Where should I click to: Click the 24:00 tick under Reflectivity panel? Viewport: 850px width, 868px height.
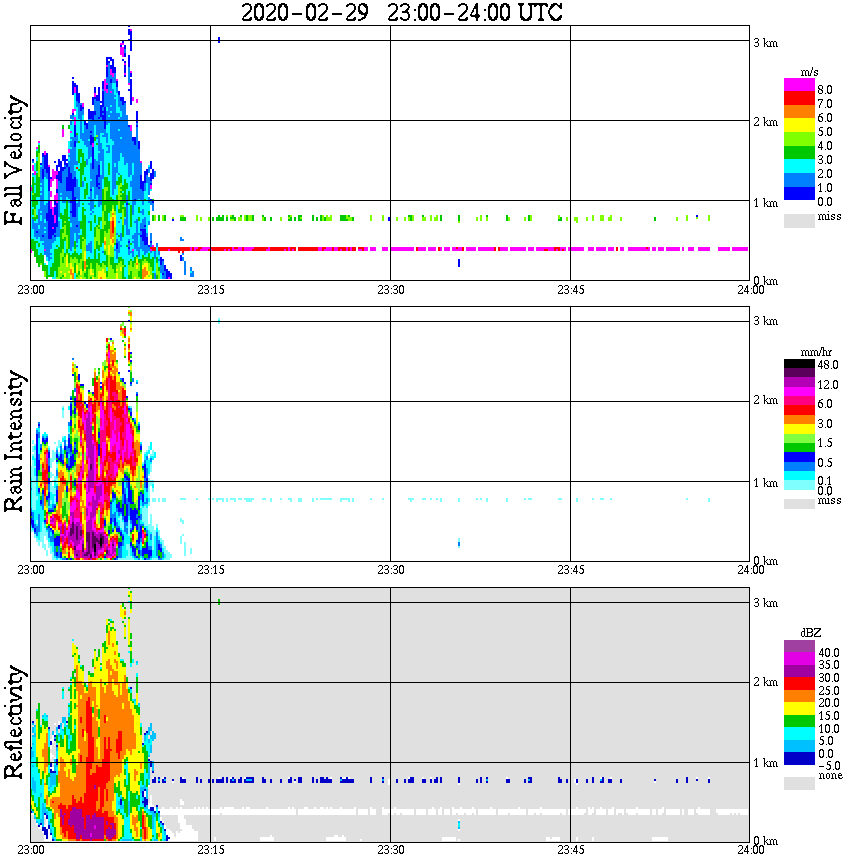pos(750,850)
